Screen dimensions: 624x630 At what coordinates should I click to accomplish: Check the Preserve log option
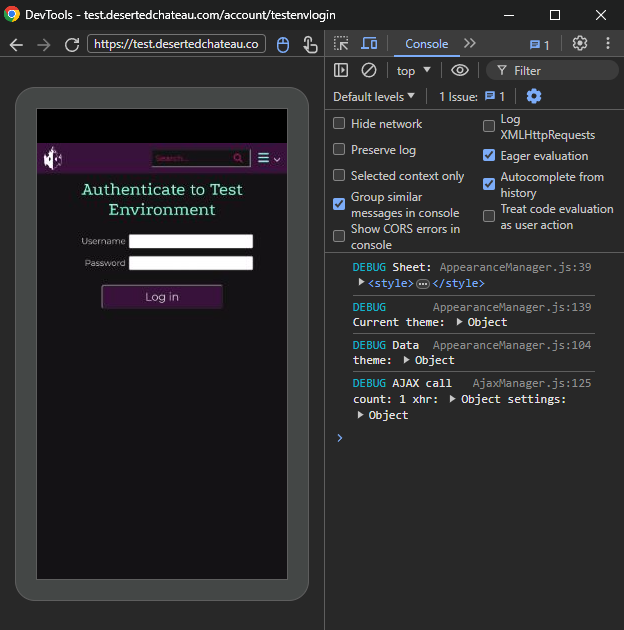coord(339,150)
